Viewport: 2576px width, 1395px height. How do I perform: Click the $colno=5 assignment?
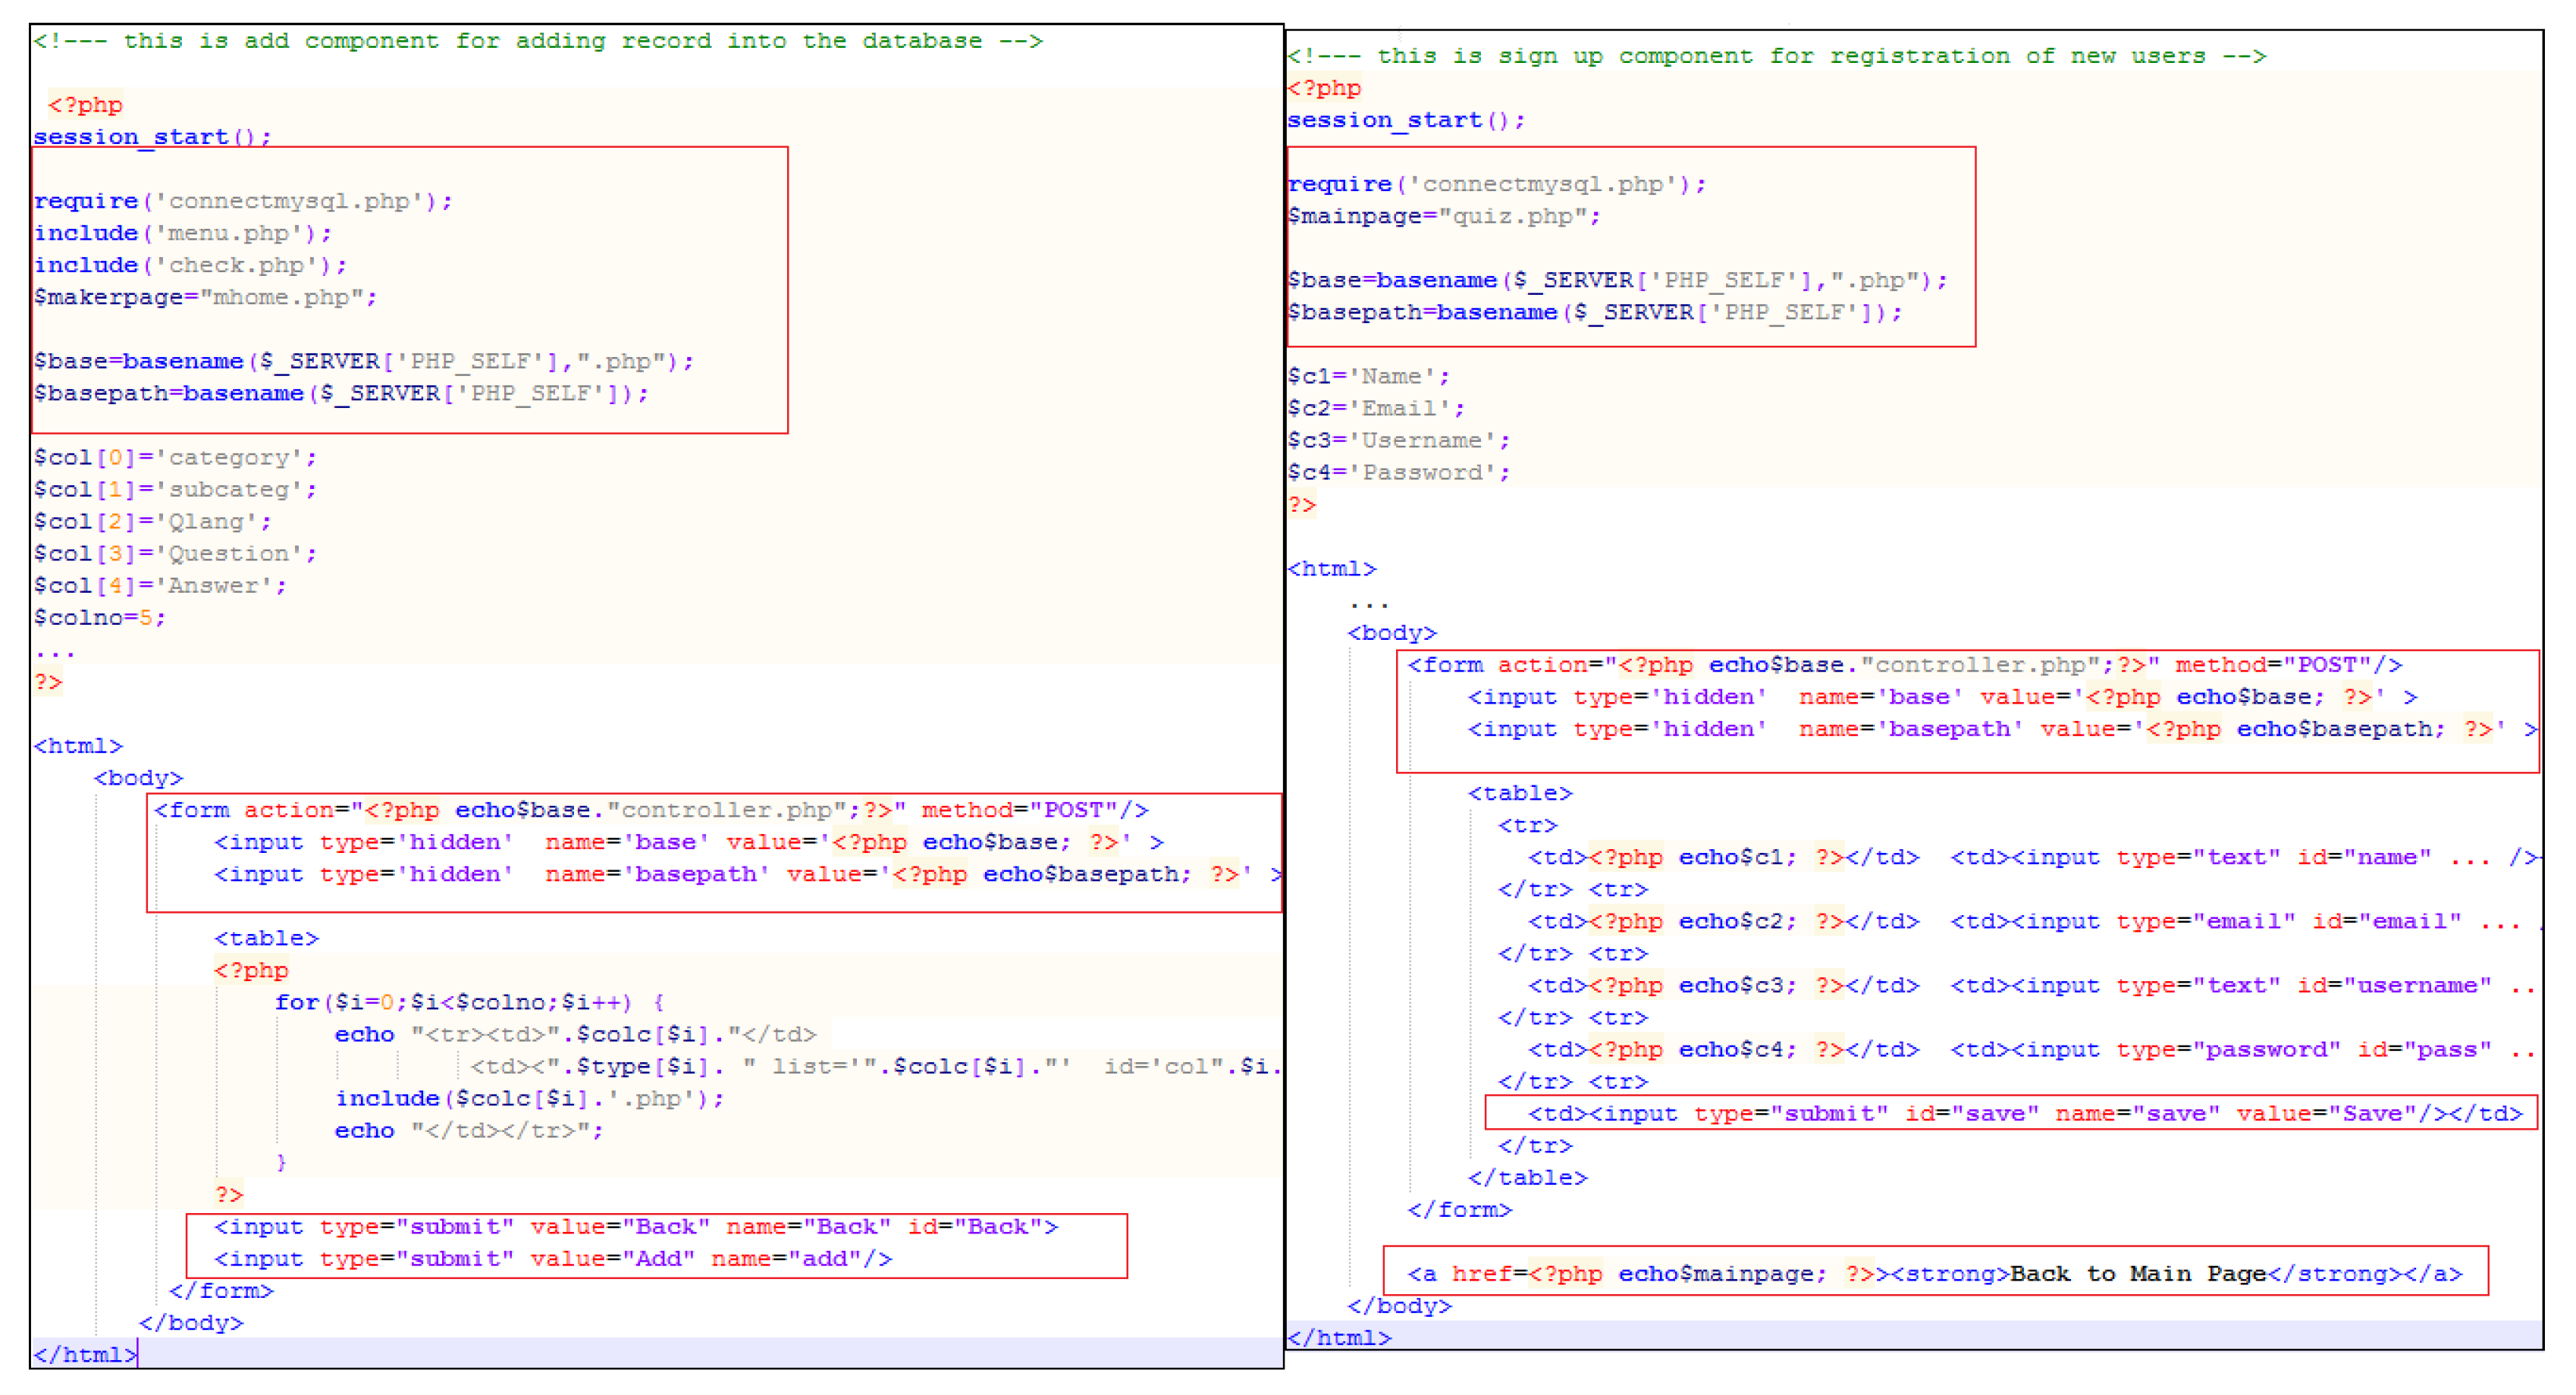coord(100,617)
